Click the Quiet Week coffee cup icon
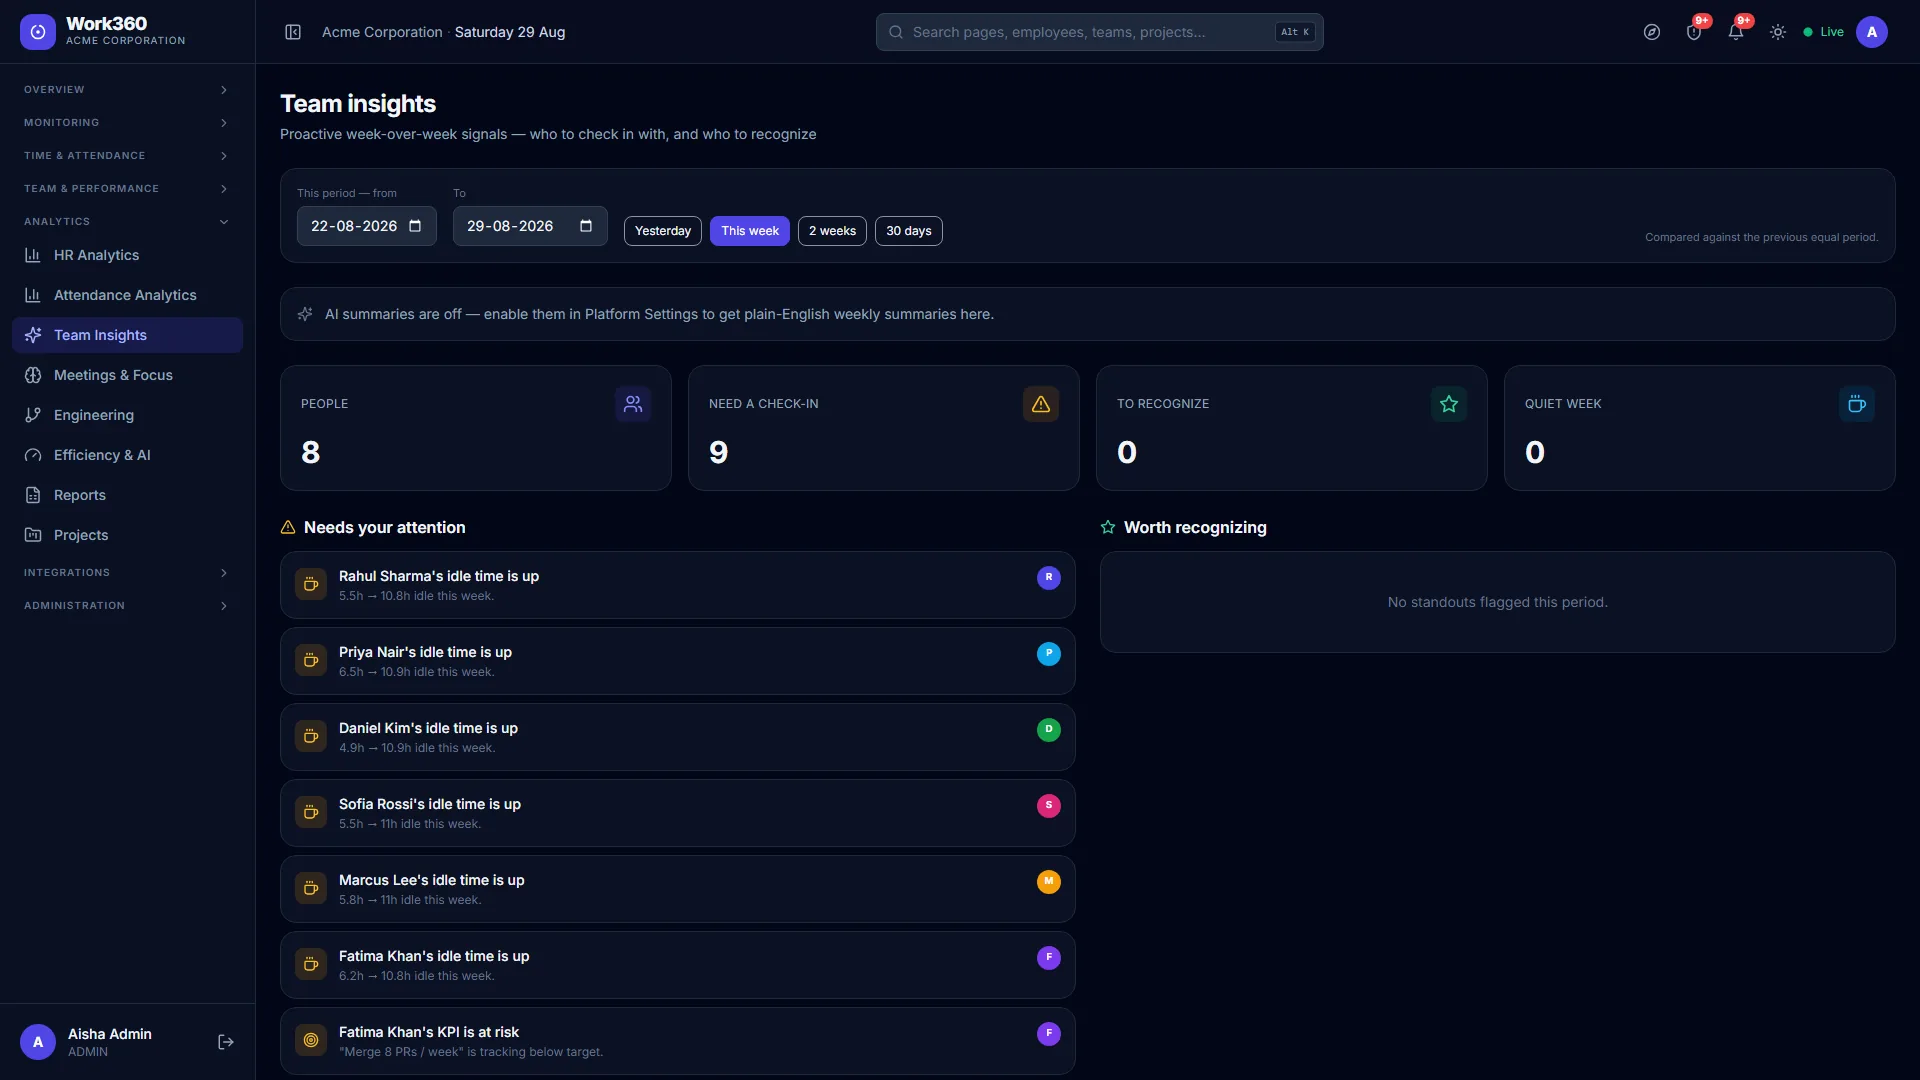This screenshot has height=1080, width=1920. click(1857, 404)
